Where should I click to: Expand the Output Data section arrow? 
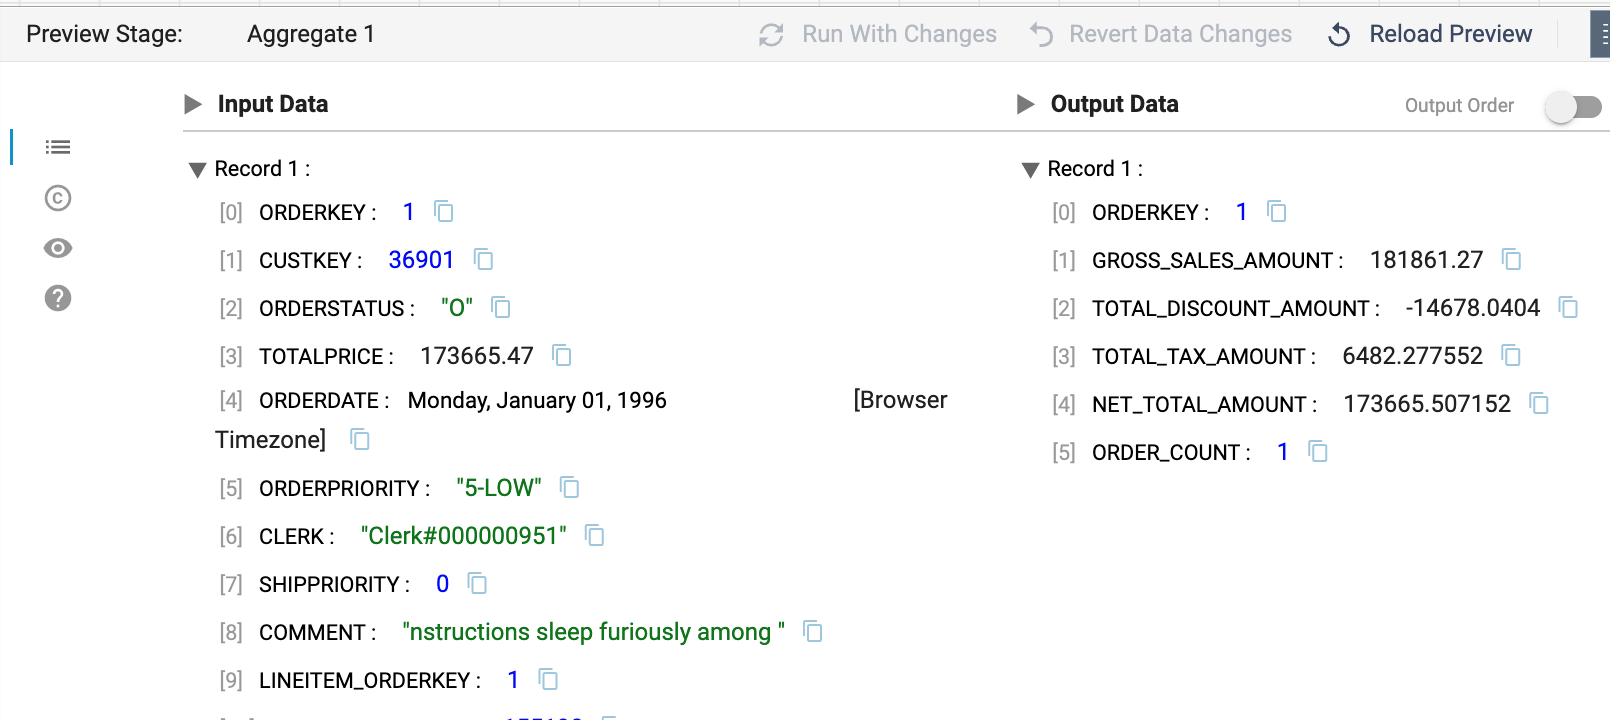(1025, 105)
